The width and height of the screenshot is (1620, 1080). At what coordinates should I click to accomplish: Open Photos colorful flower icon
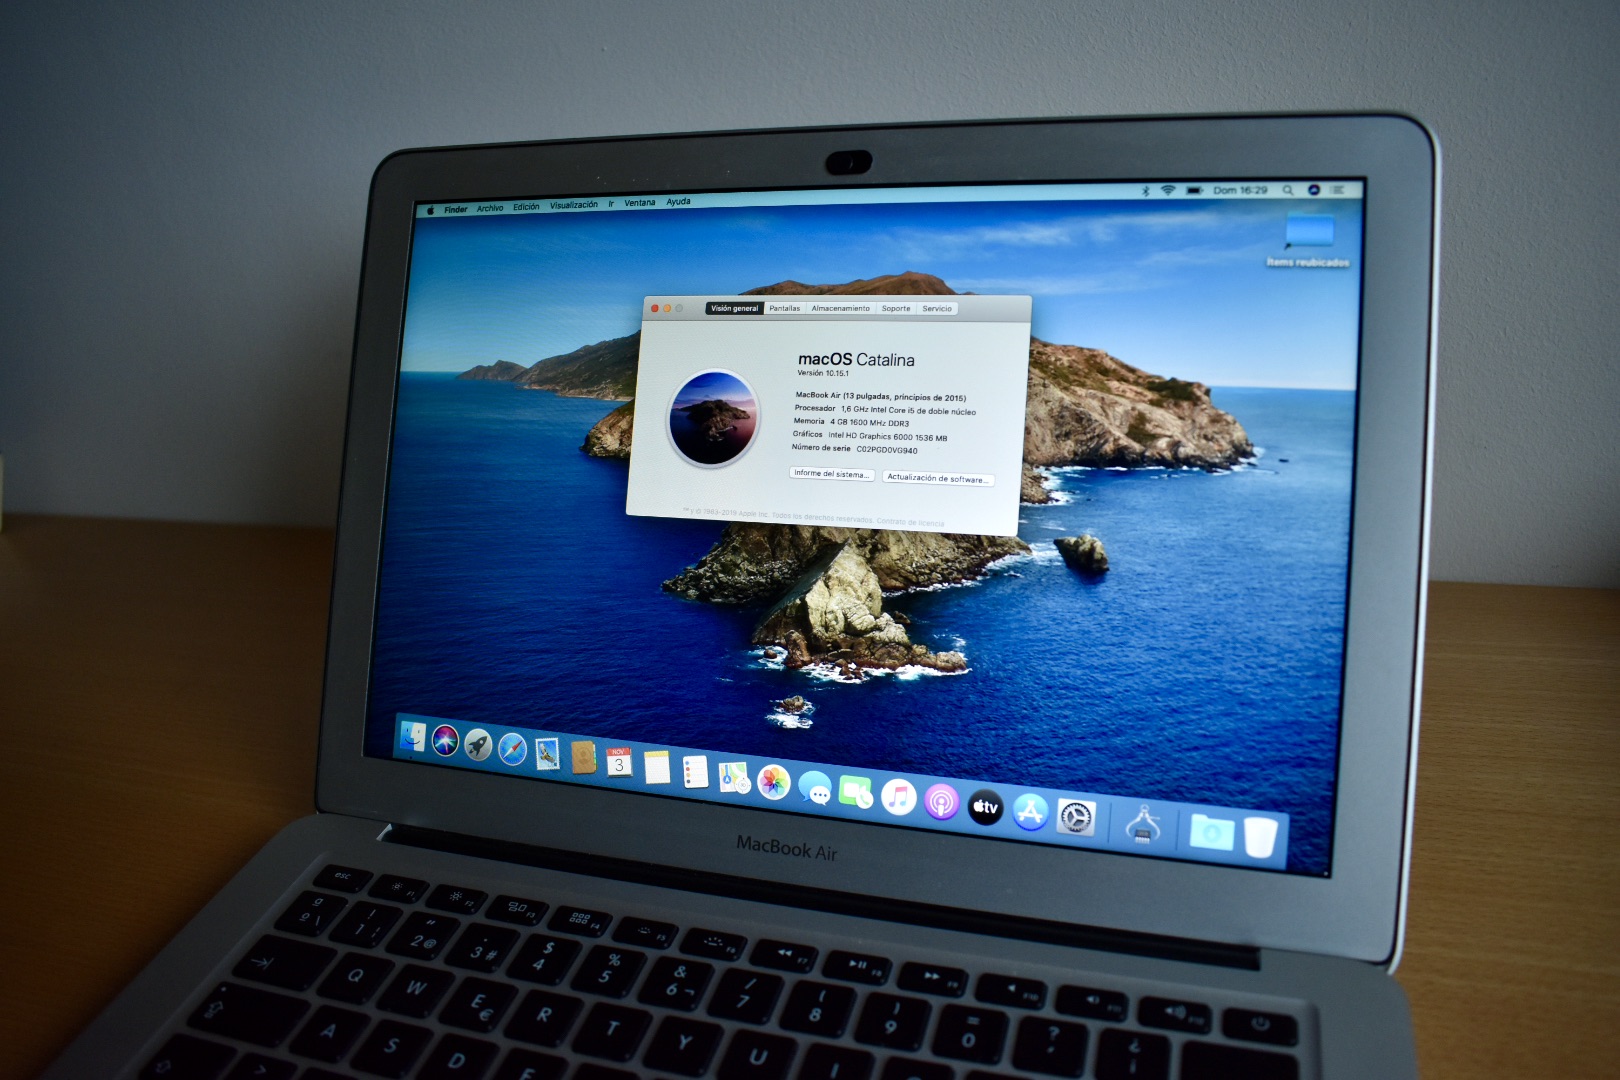click(774, 782)
